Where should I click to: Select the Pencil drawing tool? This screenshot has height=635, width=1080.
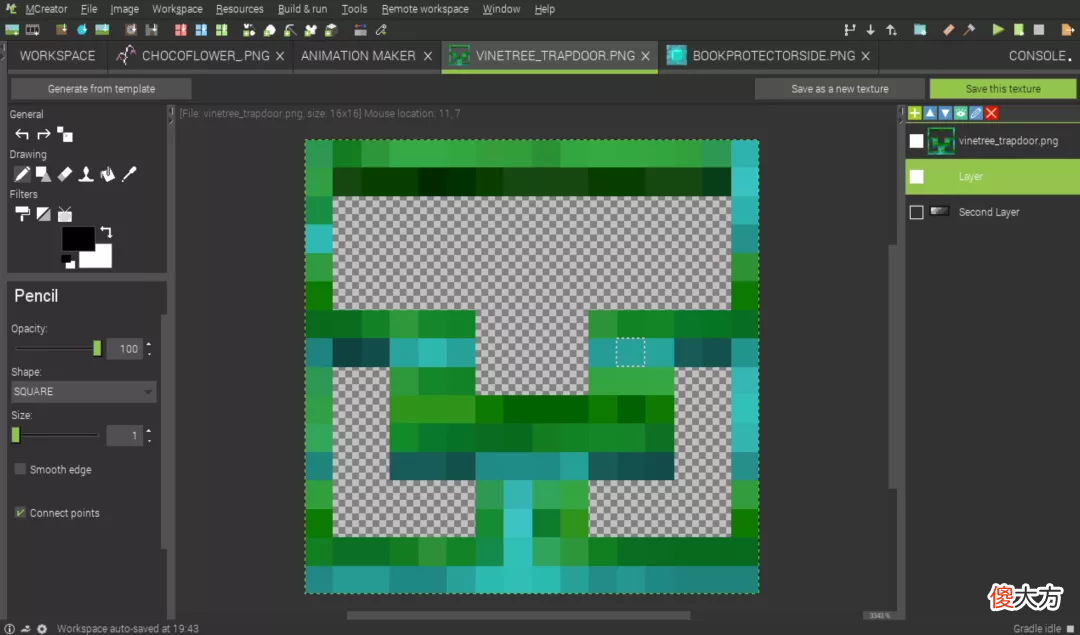22,174
